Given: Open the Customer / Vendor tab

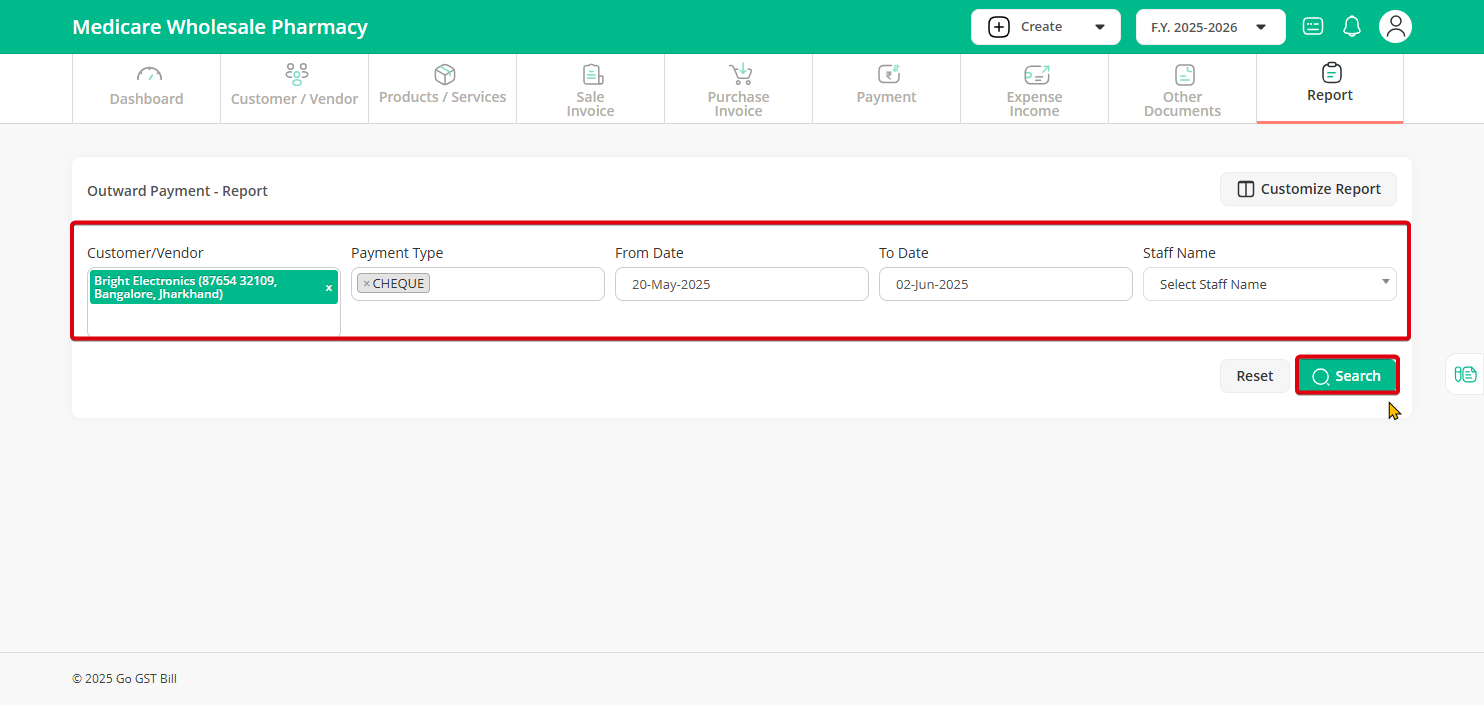Looking at the screenshot, I should [x=294, y=89].
